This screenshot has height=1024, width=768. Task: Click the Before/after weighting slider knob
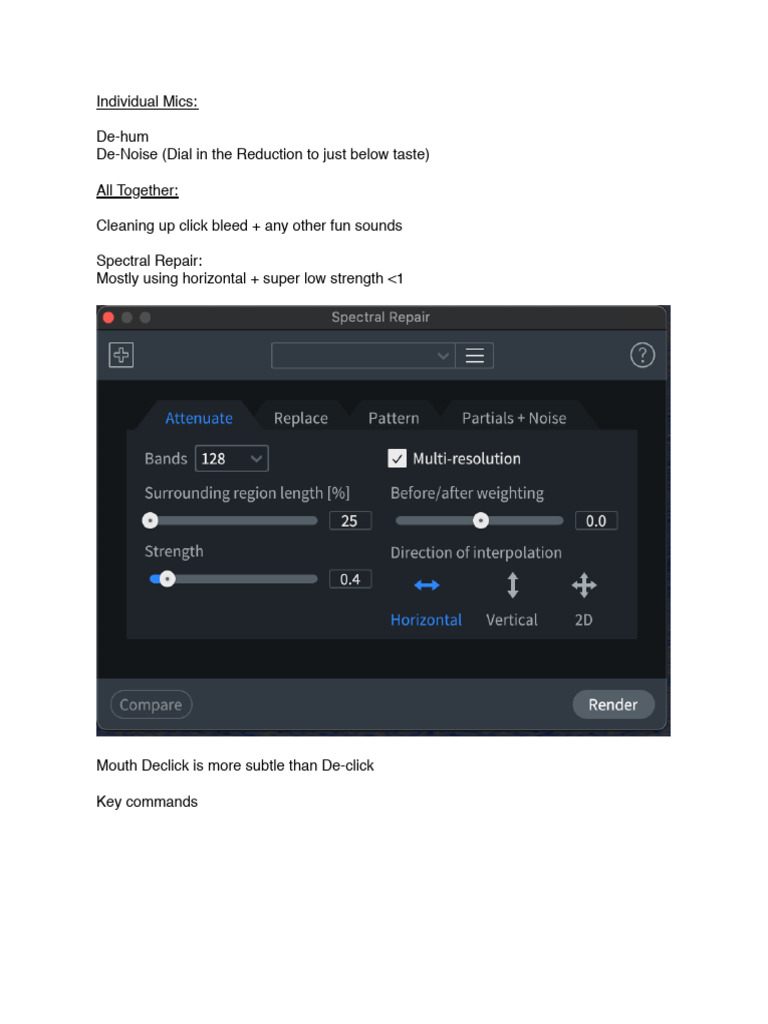481,520
